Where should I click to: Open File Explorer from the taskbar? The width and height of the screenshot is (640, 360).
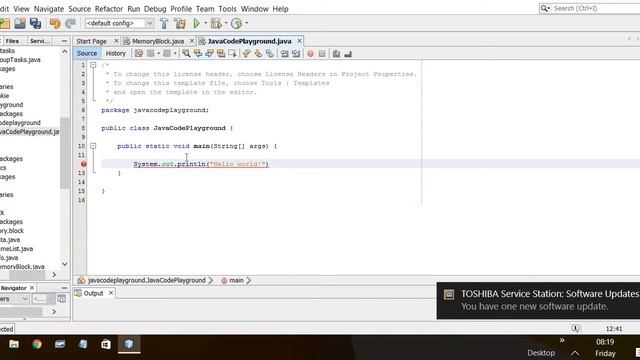click(x=13, y=344)
